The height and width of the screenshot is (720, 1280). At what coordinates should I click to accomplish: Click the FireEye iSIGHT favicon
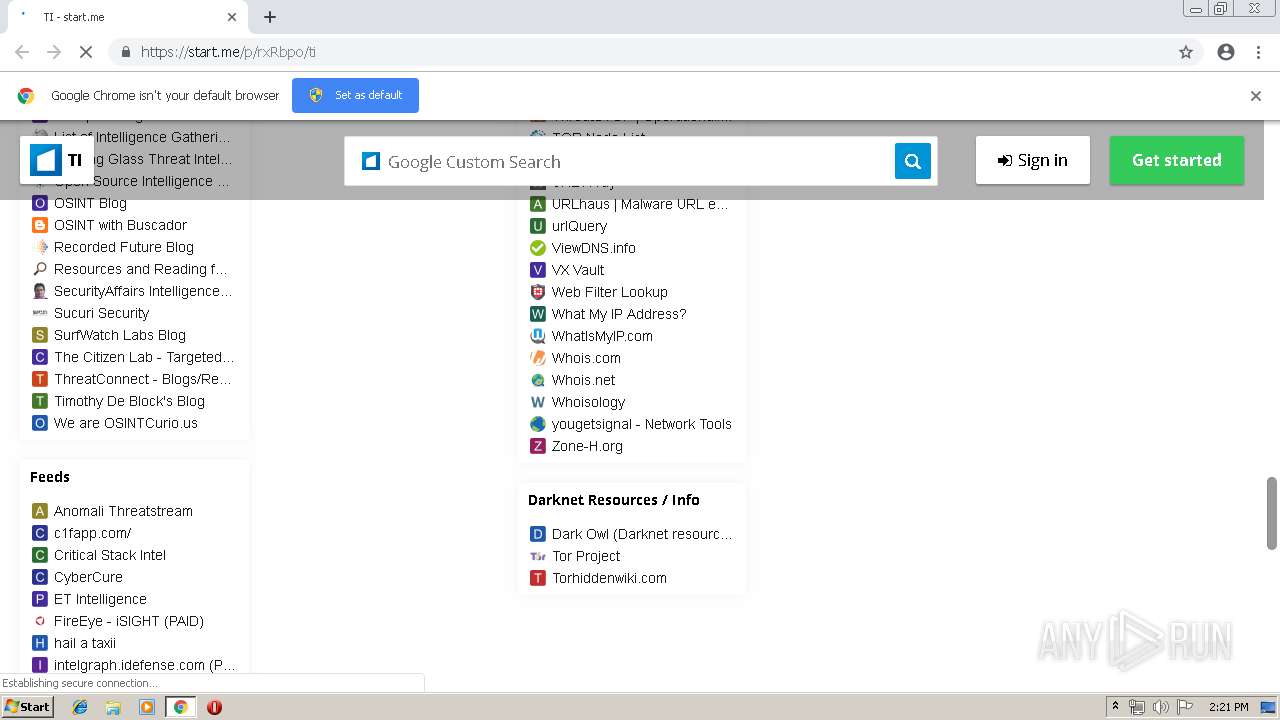click(x=40, y=621)
